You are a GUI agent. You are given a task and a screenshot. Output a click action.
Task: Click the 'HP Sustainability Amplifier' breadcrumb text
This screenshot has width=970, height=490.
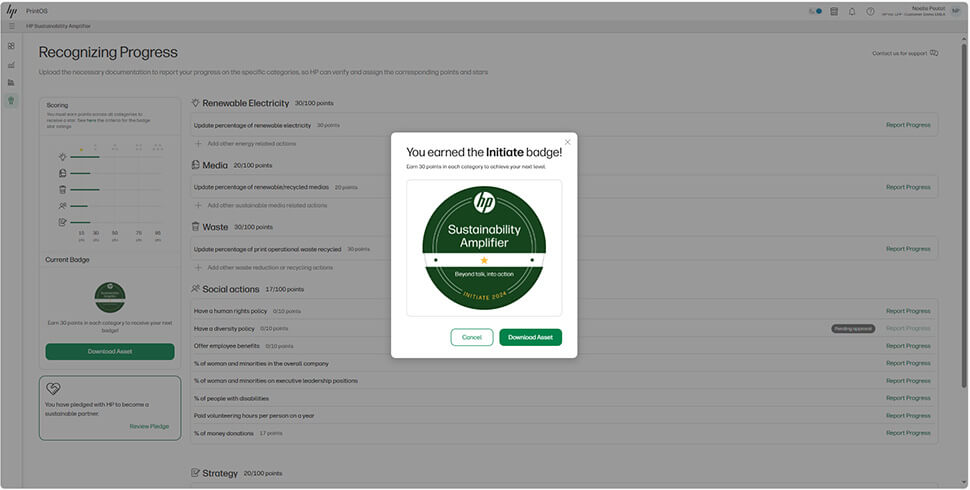(x=58, y=26)
